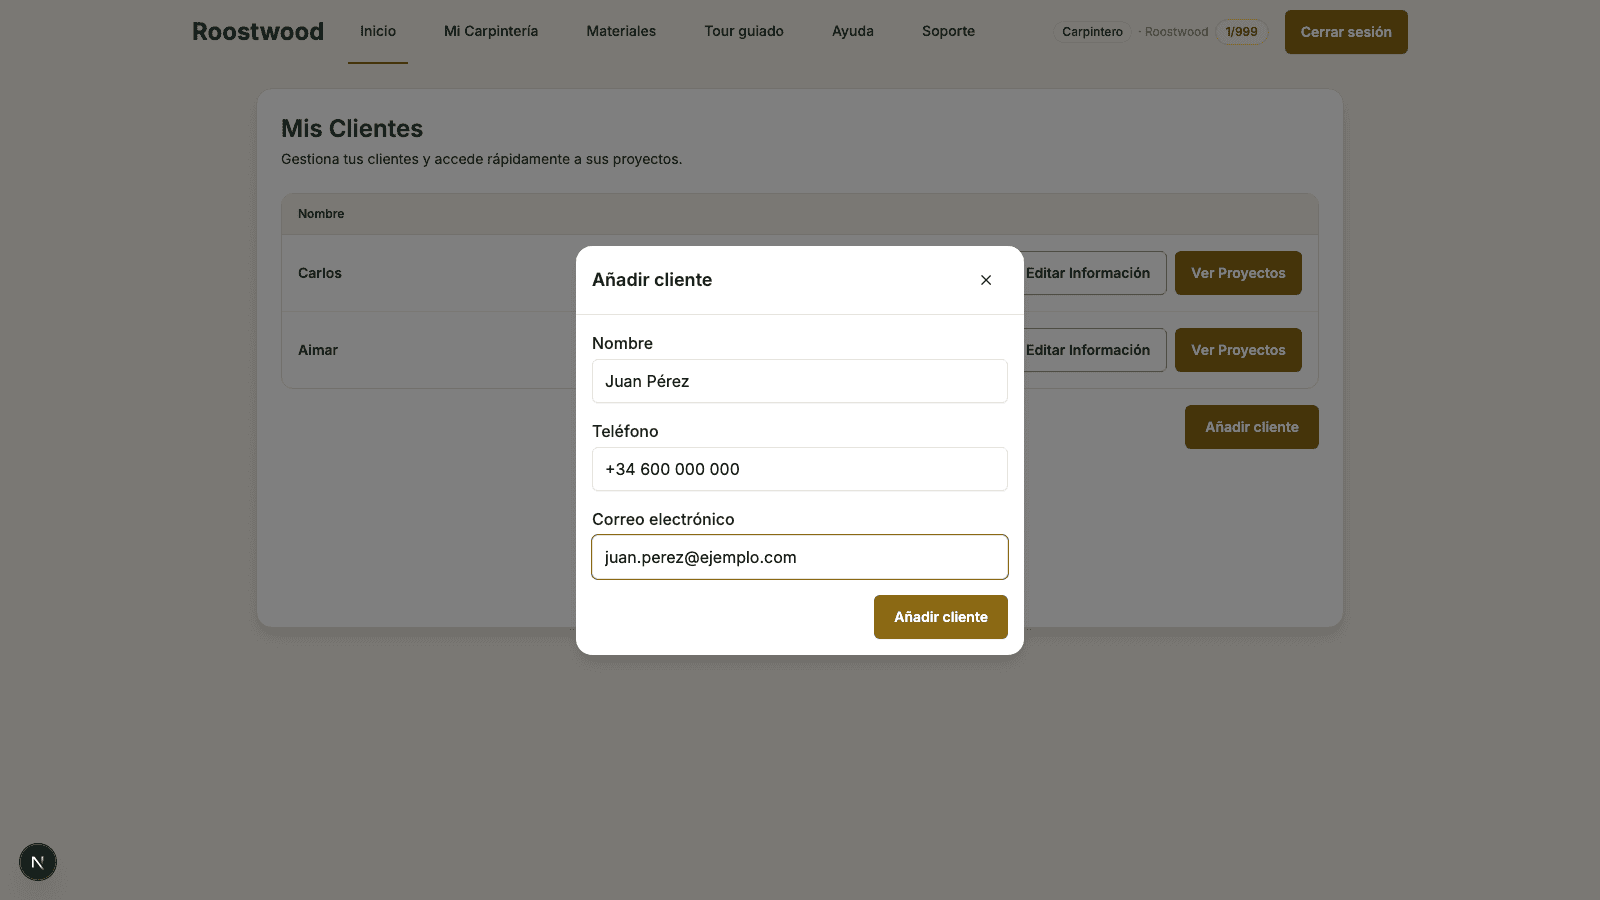This screenshot has width=1600, height=900.
Task: Focus the Teléfono input field
Action: click(800, 469)
